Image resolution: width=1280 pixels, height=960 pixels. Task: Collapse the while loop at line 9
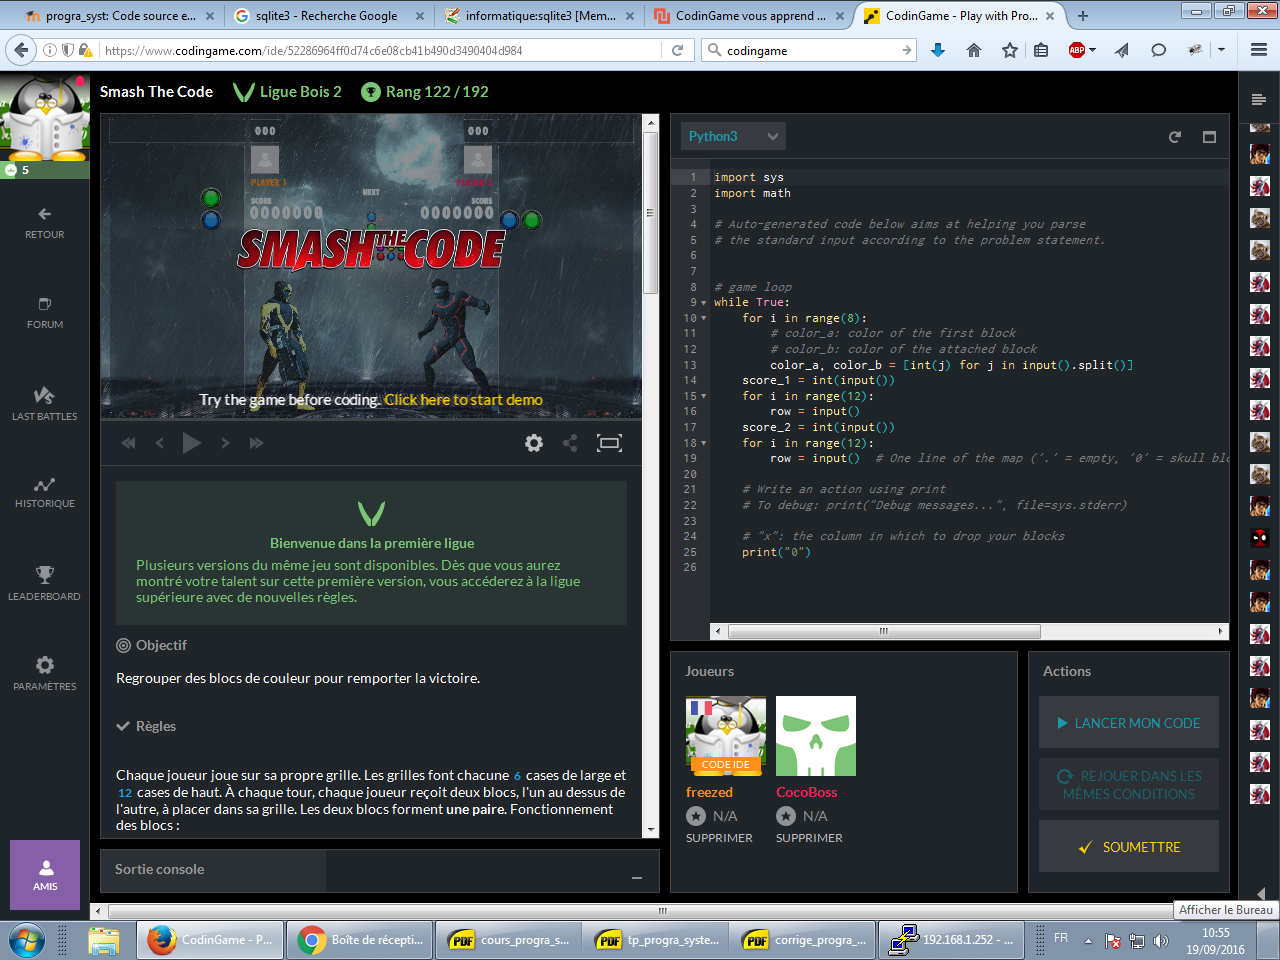[x=703, y=302]
